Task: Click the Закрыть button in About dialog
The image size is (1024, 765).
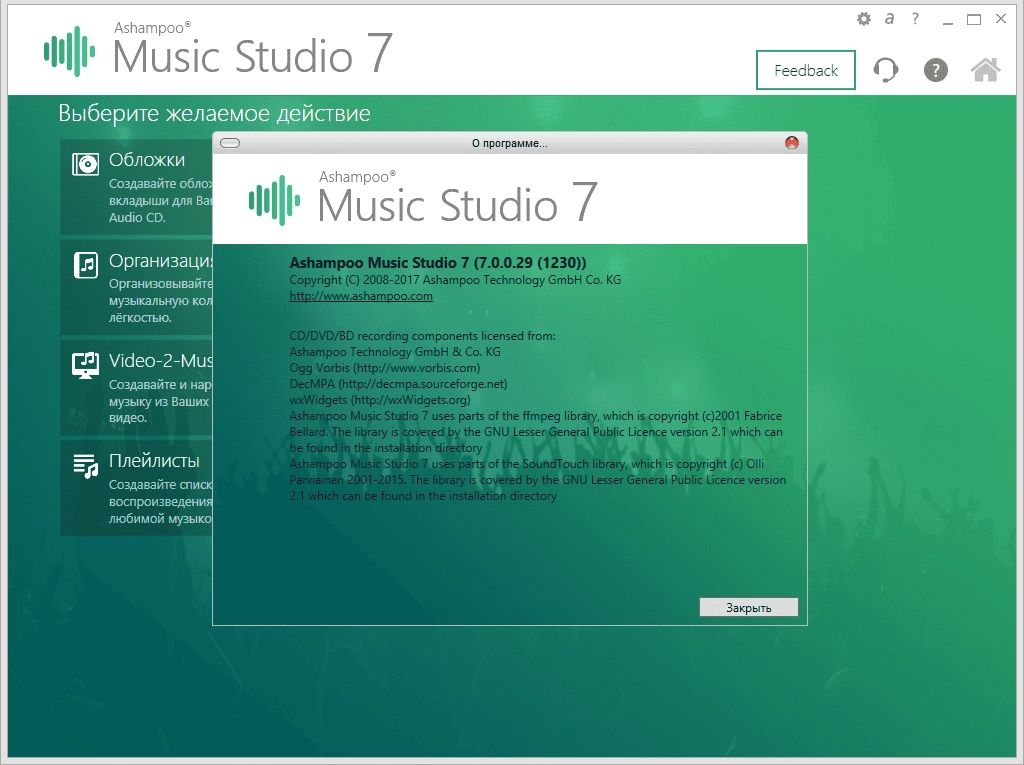Action: (748, 608)
